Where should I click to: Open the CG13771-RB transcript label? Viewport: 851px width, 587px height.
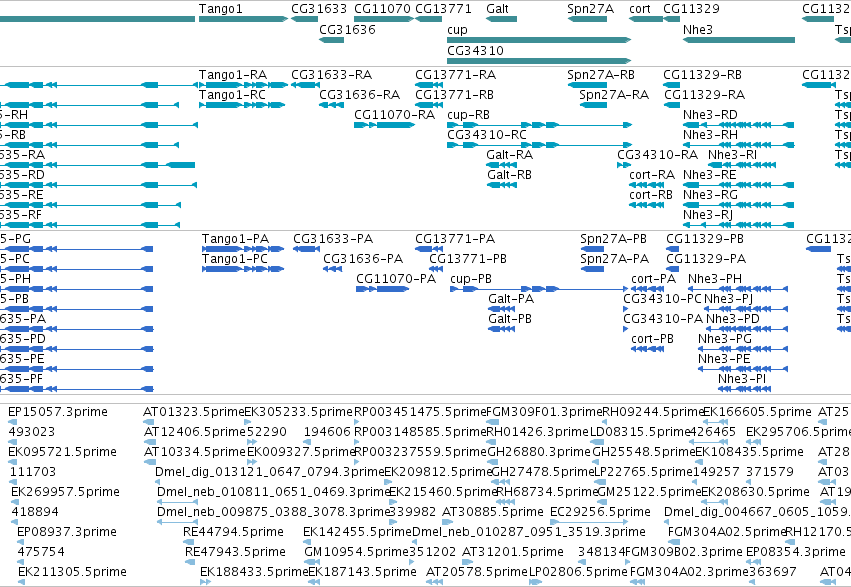[454, 94]
